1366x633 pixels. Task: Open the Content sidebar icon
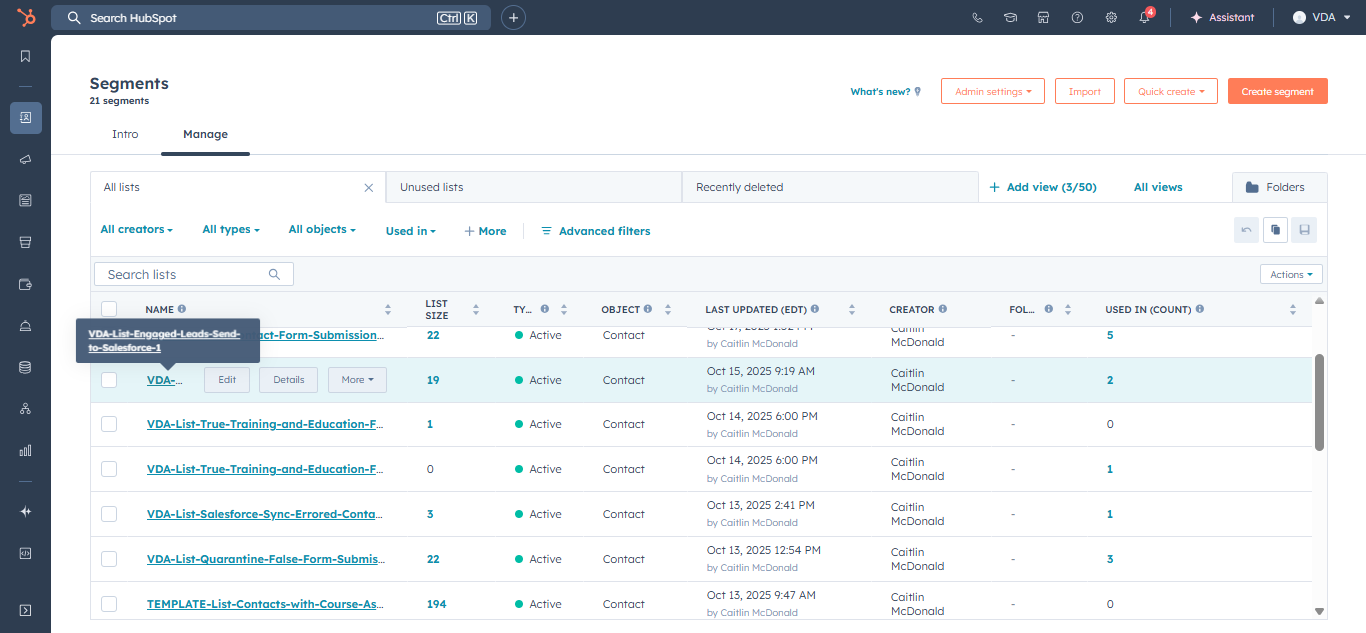point(25,200)
